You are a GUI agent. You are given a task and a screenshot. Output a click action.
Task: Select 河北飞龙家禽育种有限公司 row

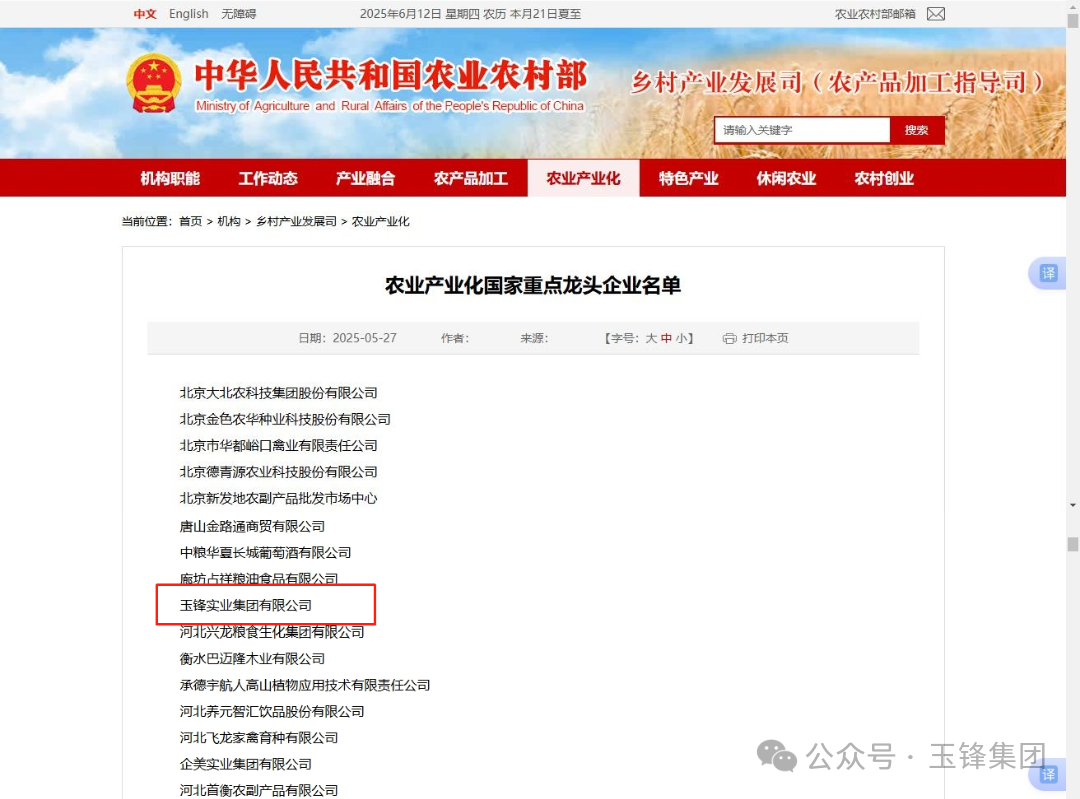[x=259, y=738]
